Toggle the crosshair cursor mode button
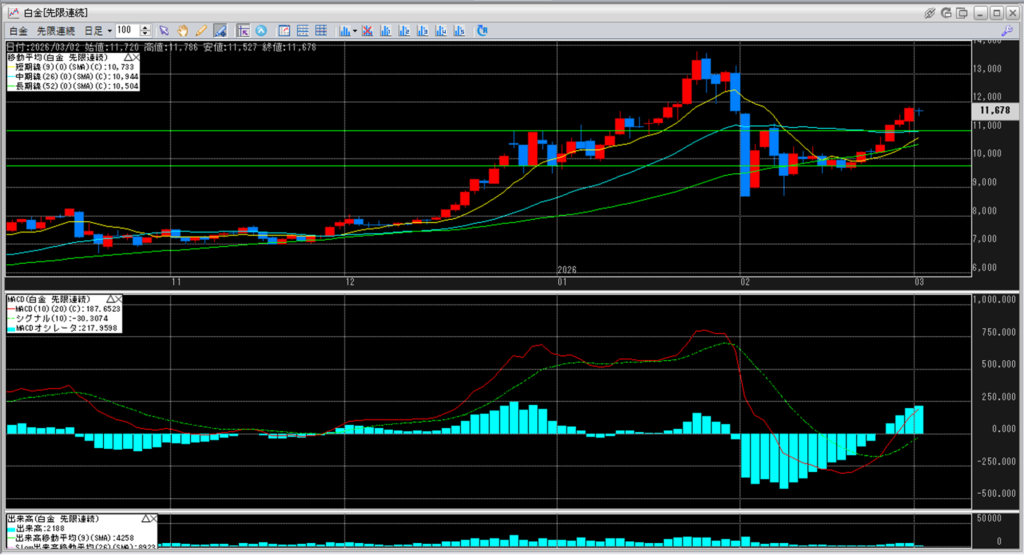1024x555 pixels. coord(243,30)
